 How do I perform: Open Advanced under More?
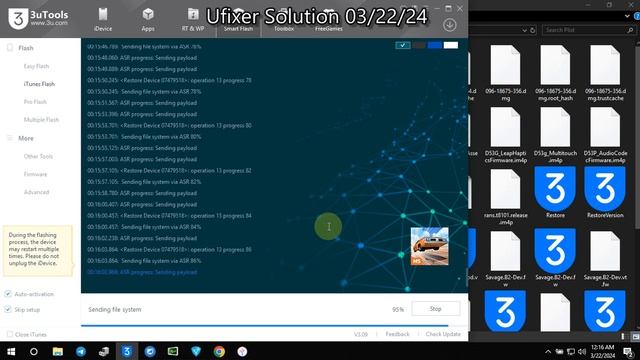tap(36, 192)
